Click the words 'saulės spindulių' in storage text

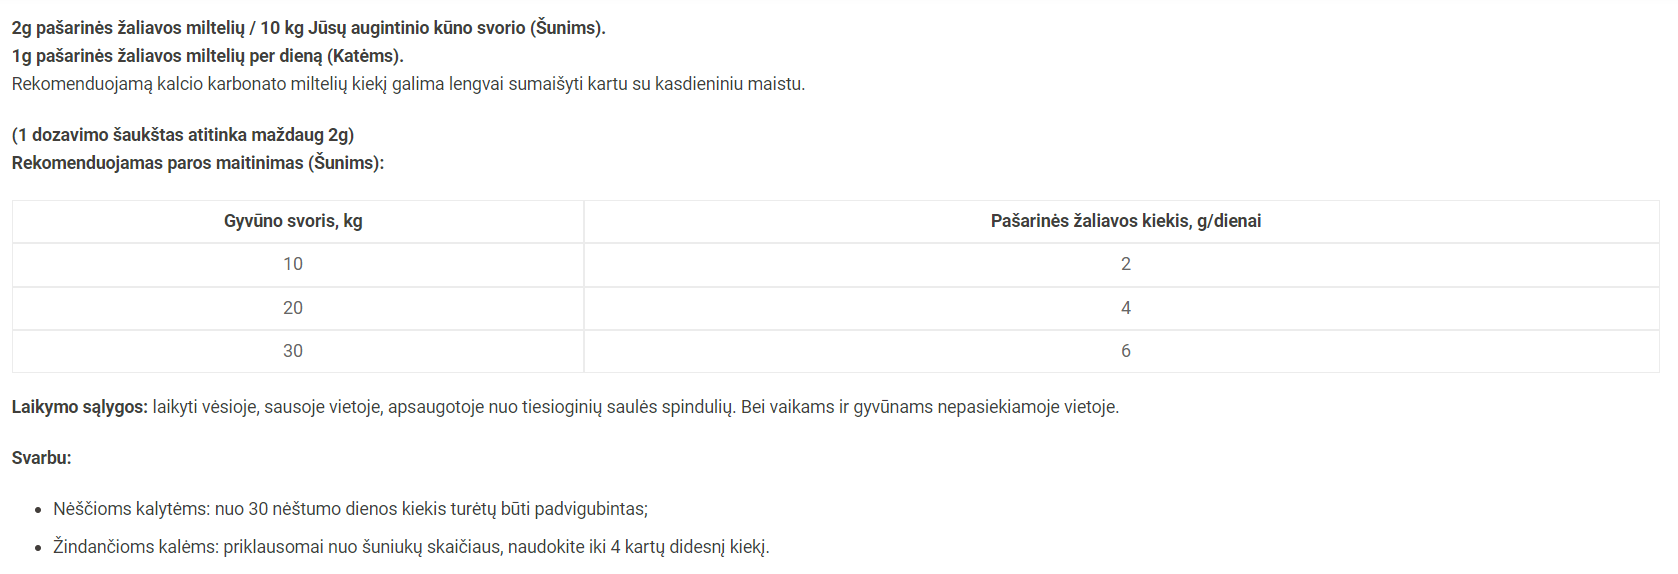coord(671,407)
